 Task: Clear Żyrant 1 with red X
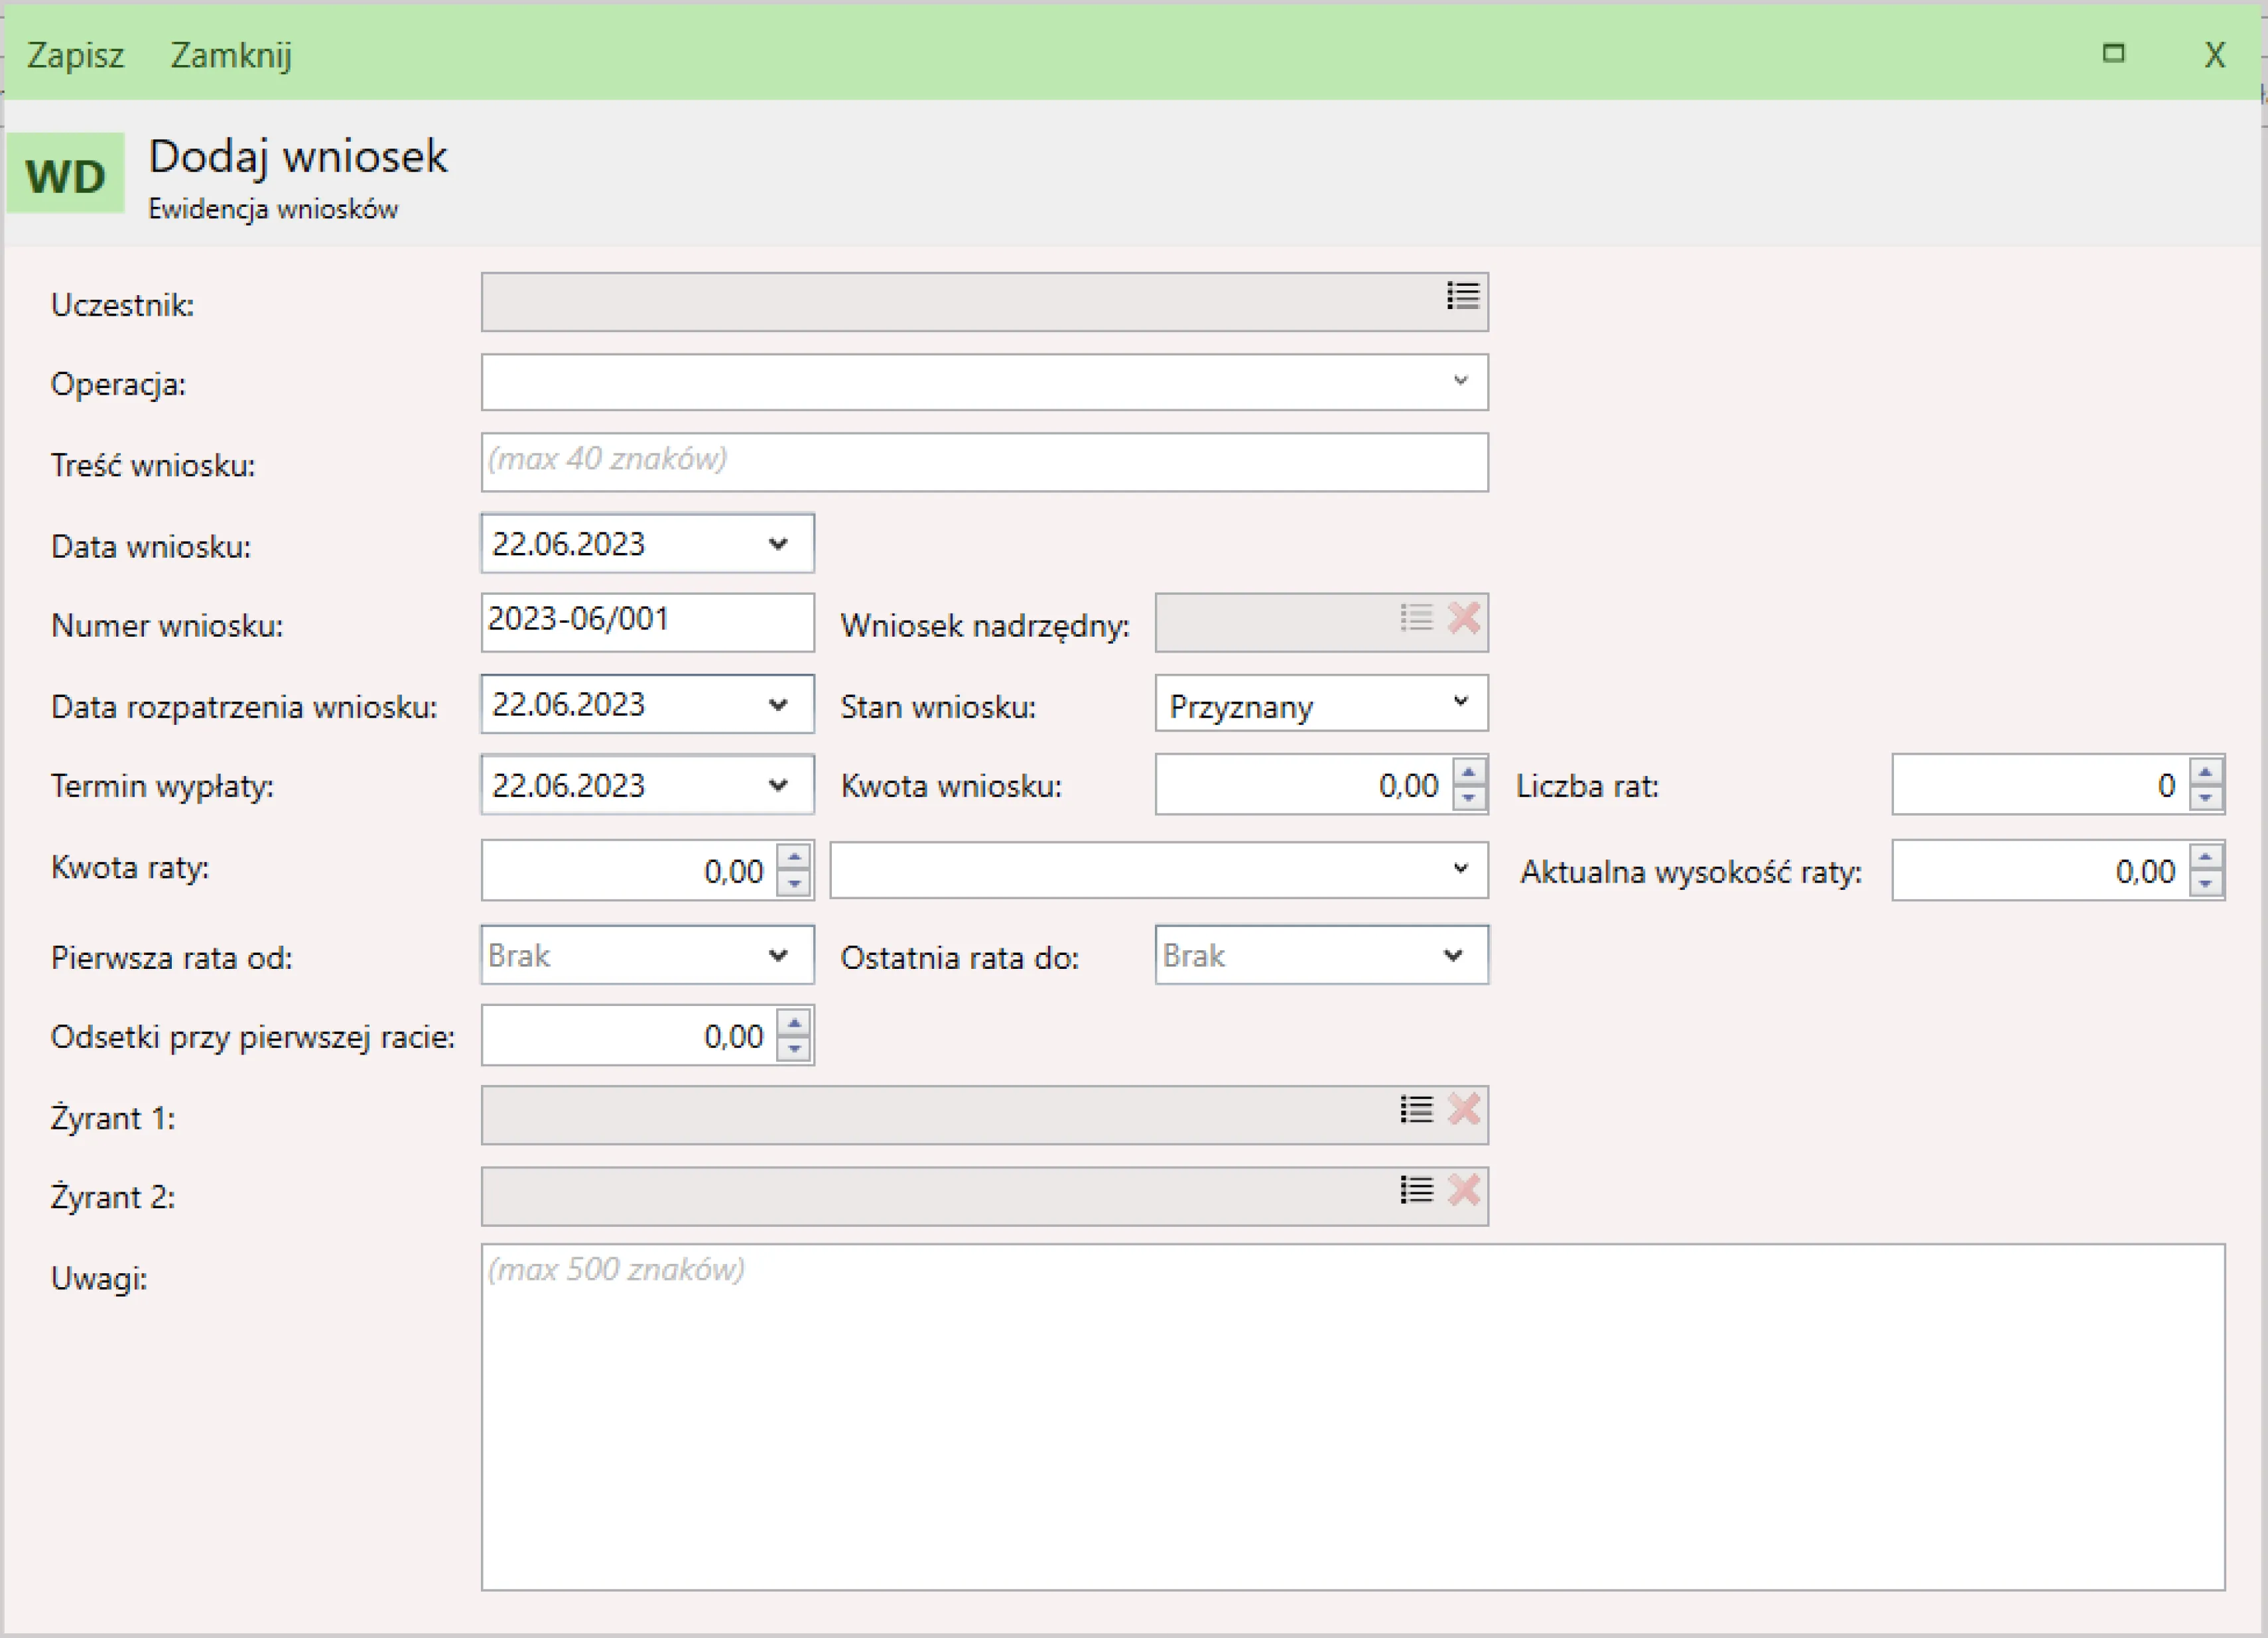tap(1464, 1109)
